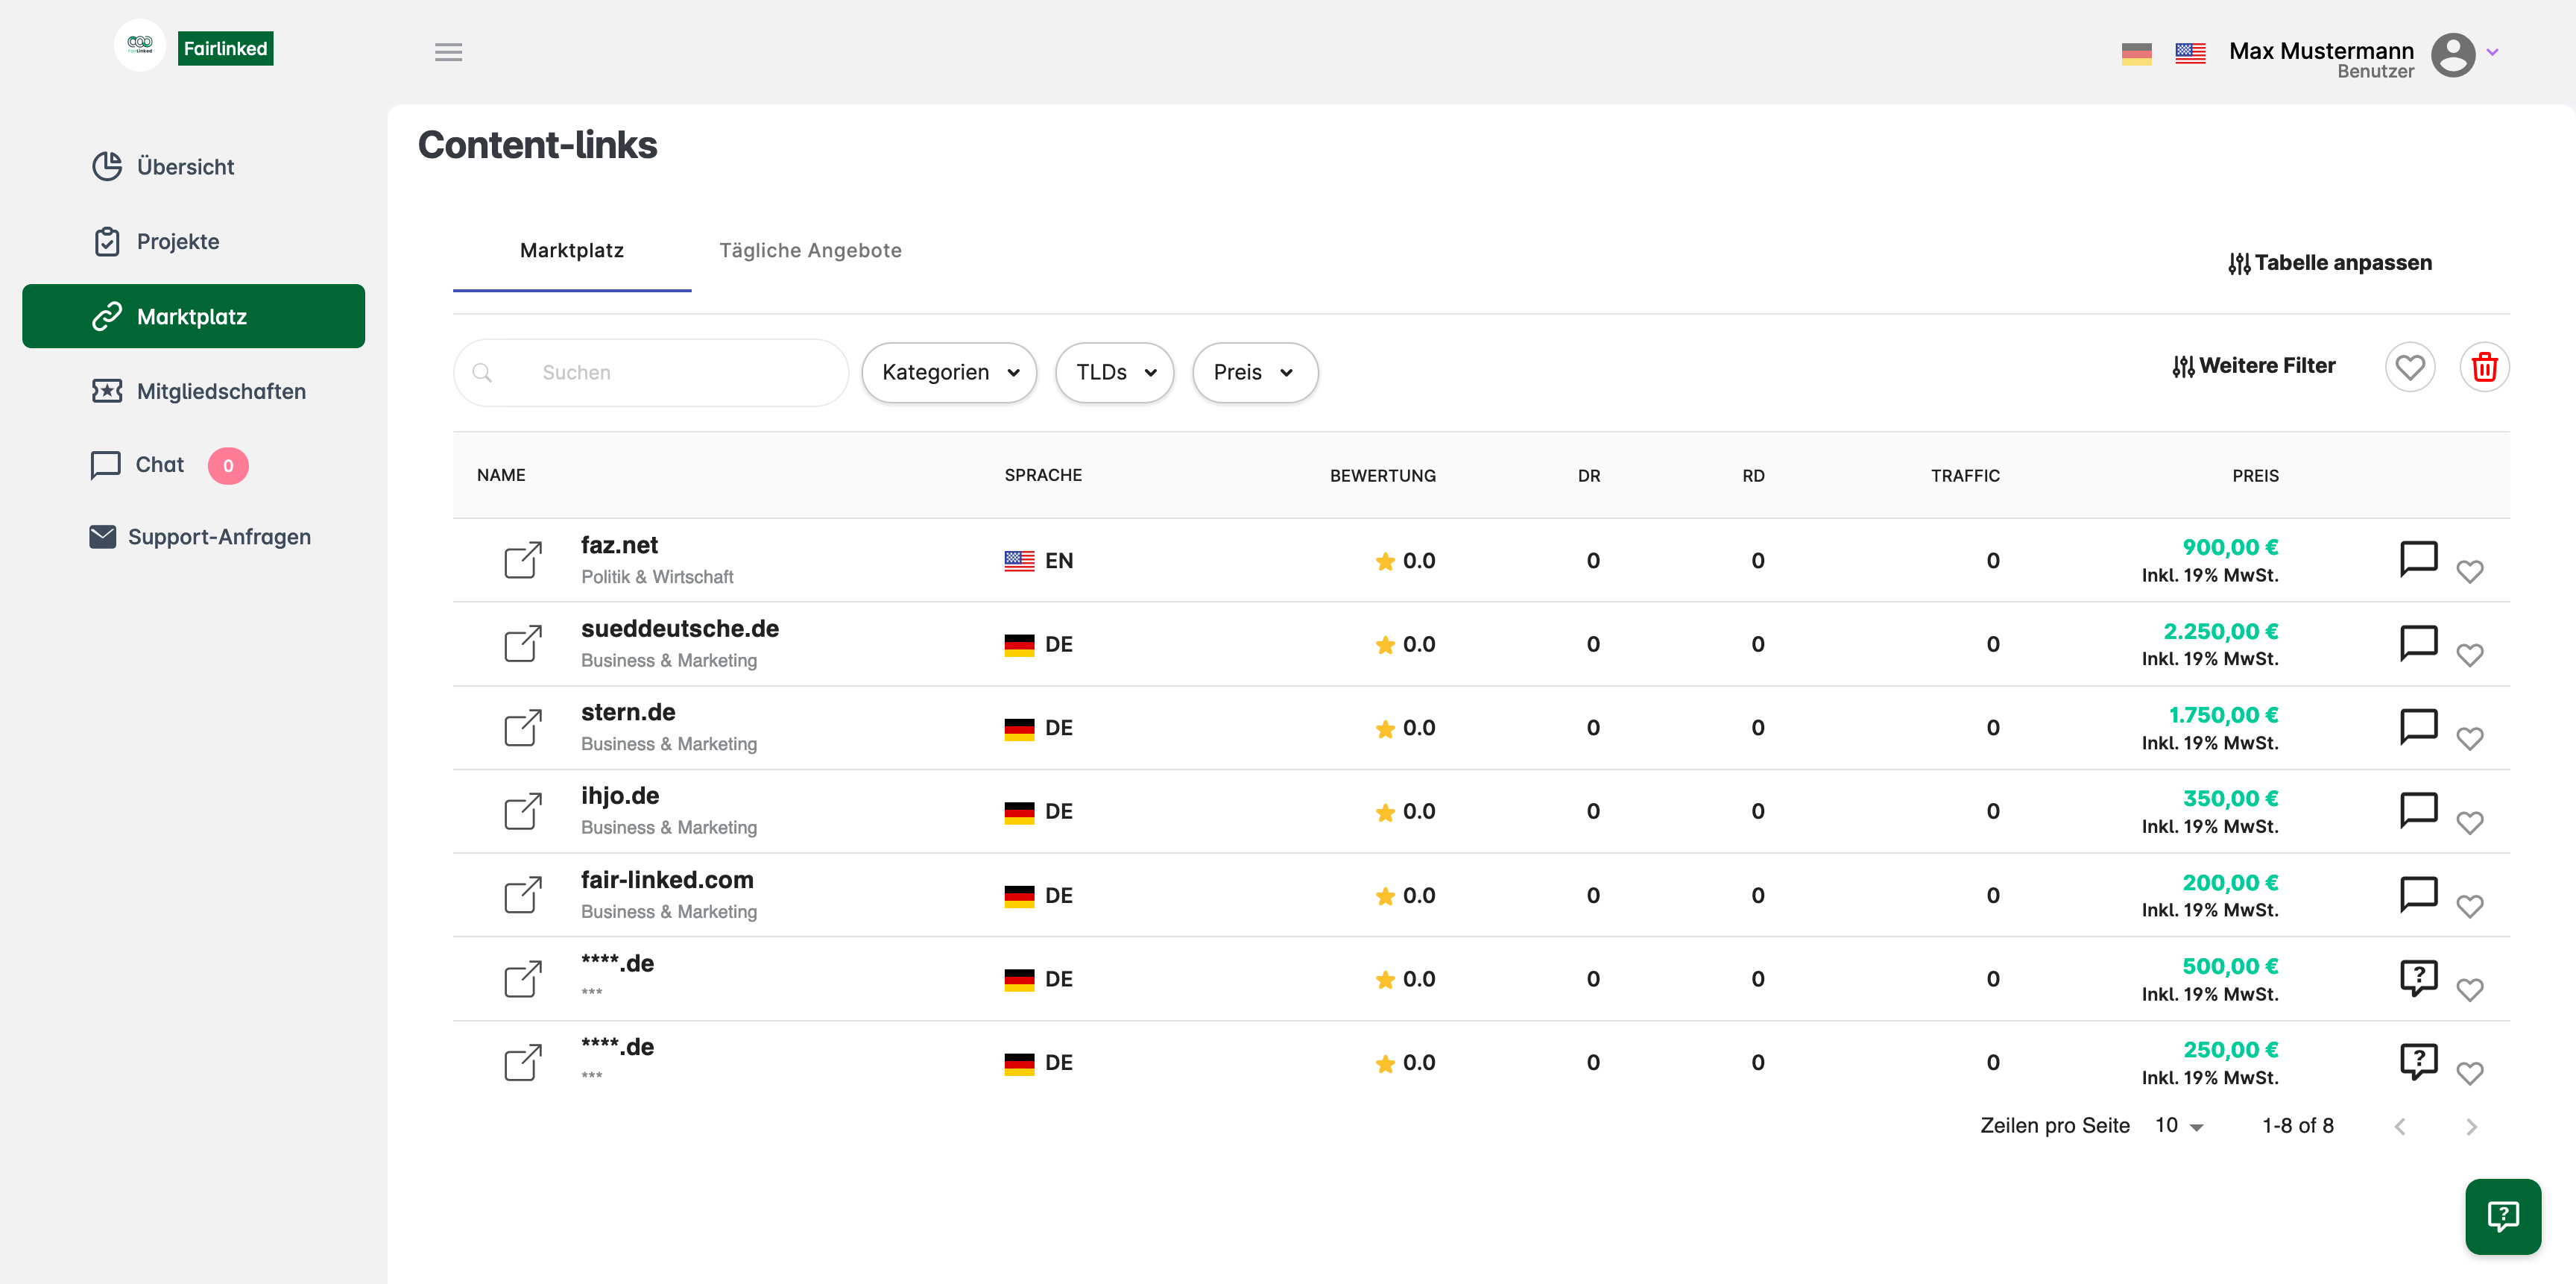2576x1284 pixels.
Task: Open chat bubble for stern.de row
Action: (x=2418, y=726)
